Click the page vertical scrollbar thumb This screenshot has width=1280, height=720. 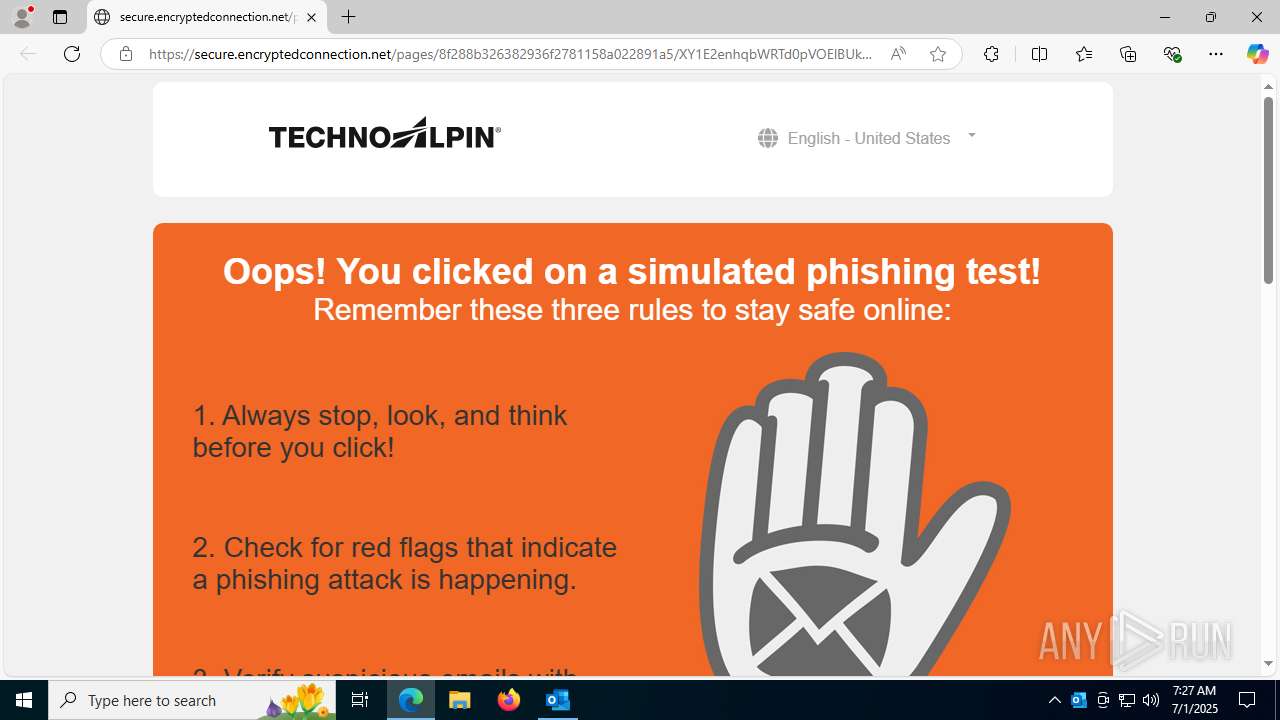point(1268,189)
